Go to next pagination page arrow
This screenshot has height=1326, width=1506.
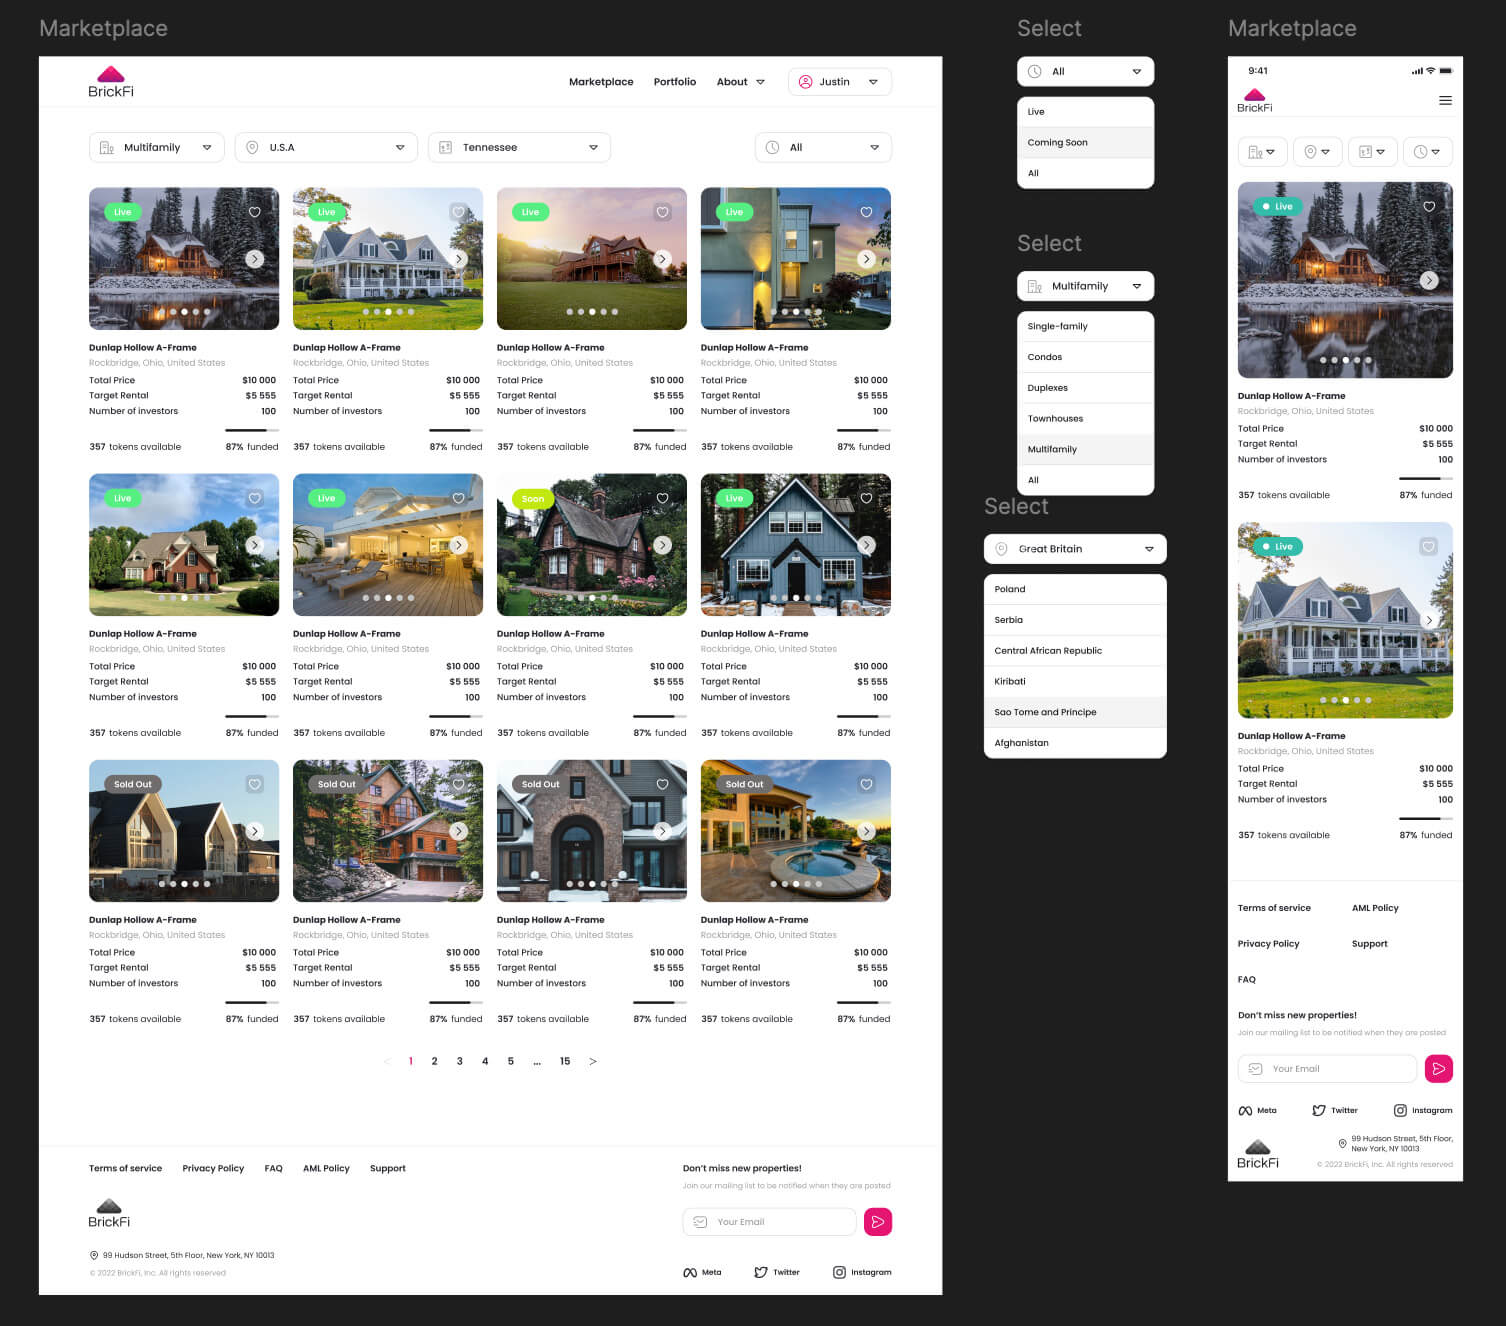[593, 1062]
